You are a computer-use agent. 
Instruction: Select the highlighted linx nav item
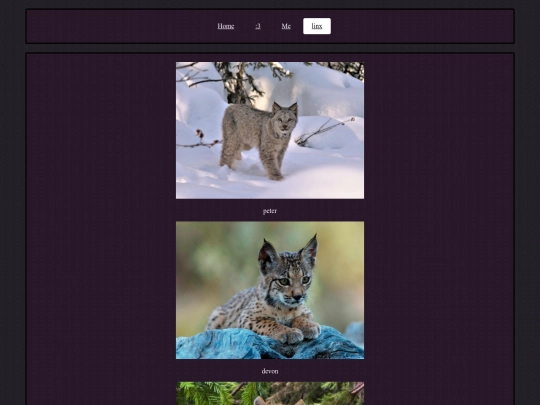pos(317,26)
